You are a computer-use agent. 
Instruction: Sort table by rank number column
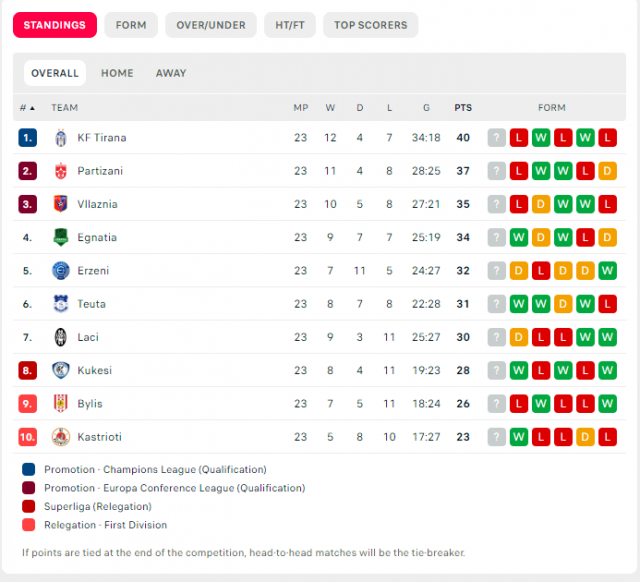(x=26, y=108)
